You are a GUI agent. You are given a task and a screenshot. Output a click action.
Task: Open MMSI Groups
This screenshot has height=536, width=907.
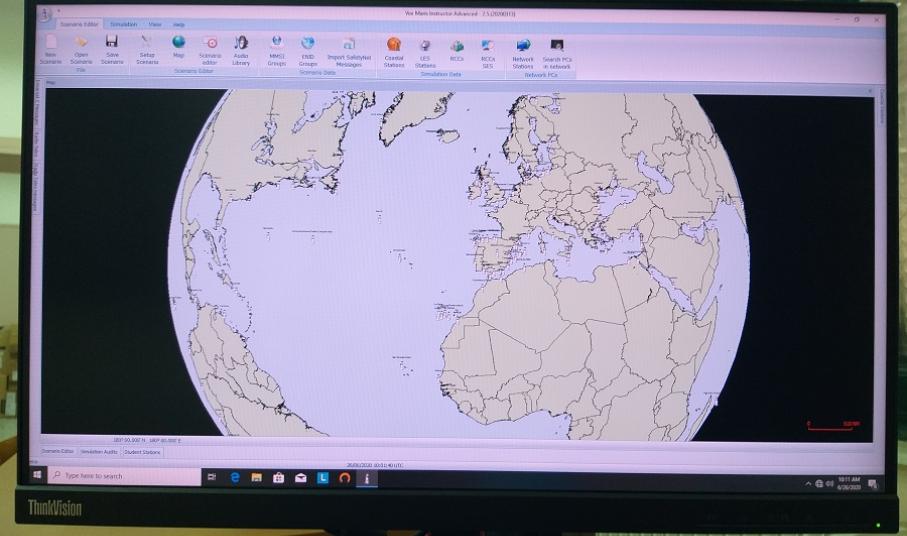[276, 44]
